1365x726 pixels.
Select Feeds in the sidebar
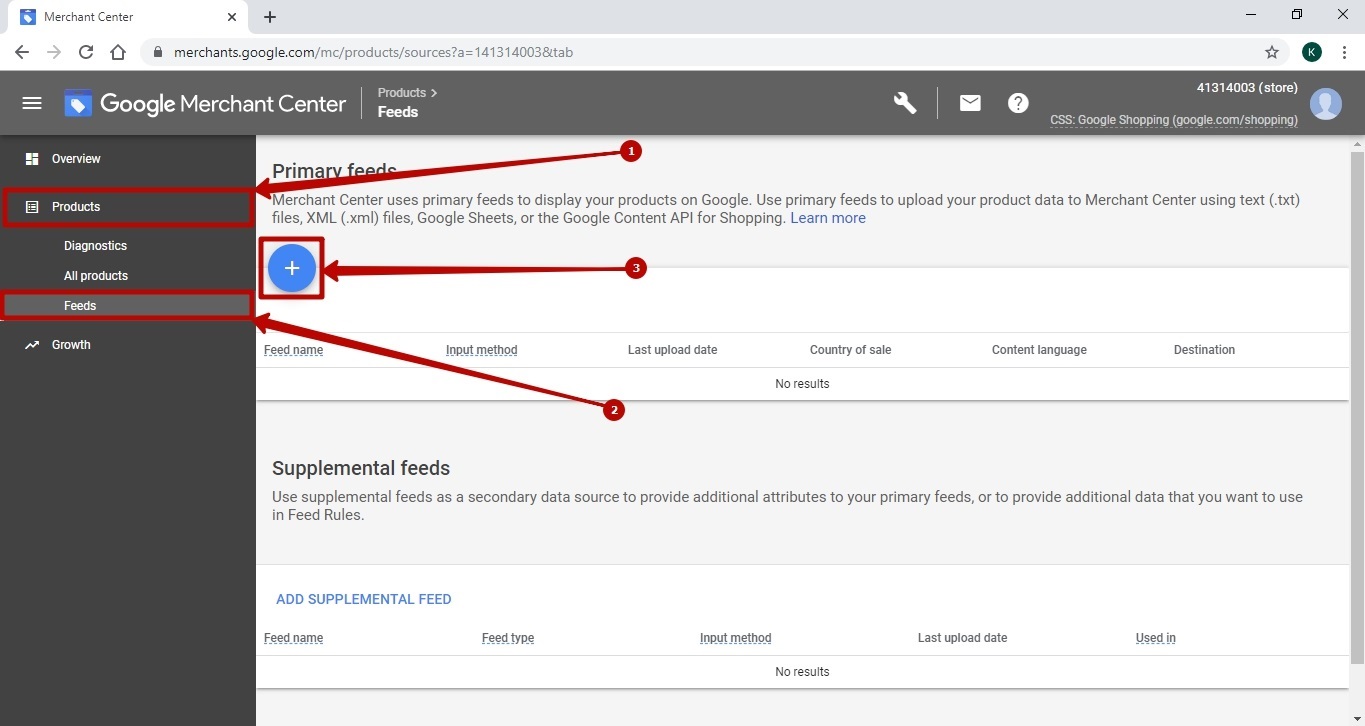pyautogui.click(x=80, y=306)
